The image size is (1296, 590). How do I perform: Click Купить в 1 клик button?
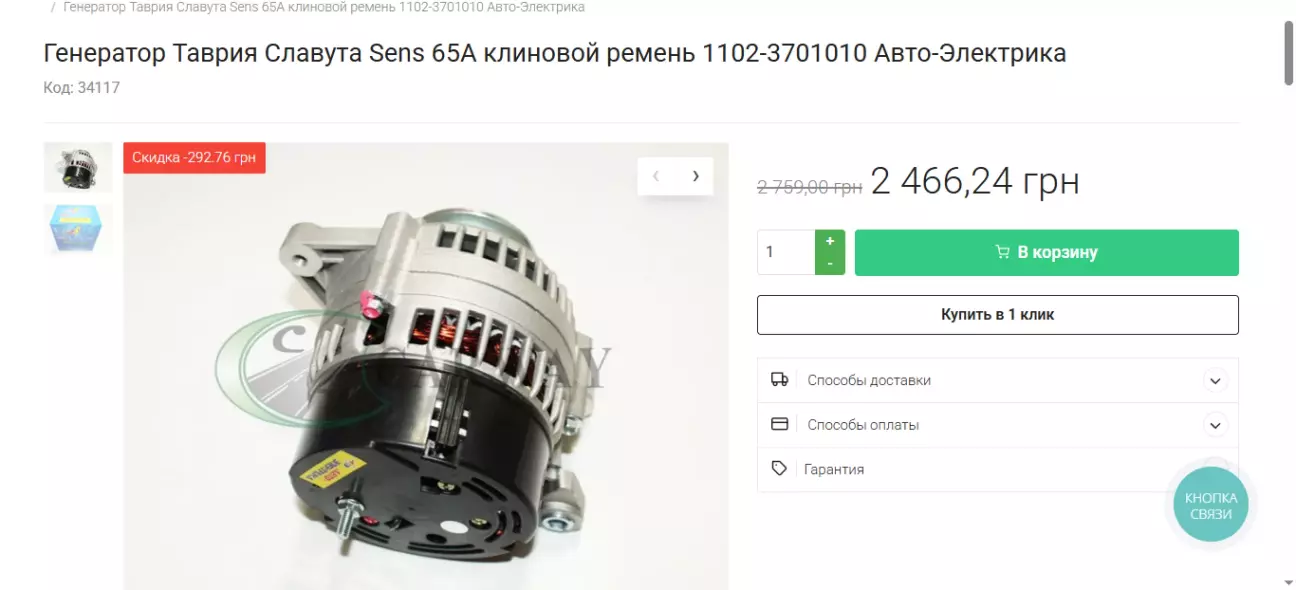pos(997,314)
